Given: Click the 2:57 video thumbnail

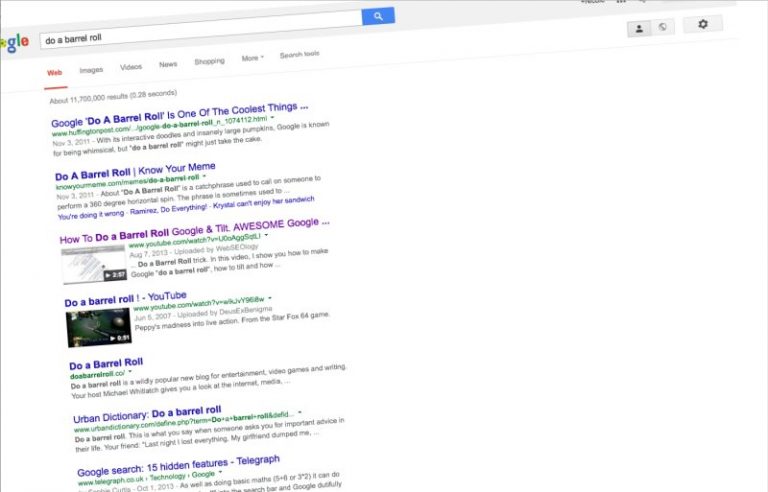Looking at the screenshot, I should click(x=94, y=265).
